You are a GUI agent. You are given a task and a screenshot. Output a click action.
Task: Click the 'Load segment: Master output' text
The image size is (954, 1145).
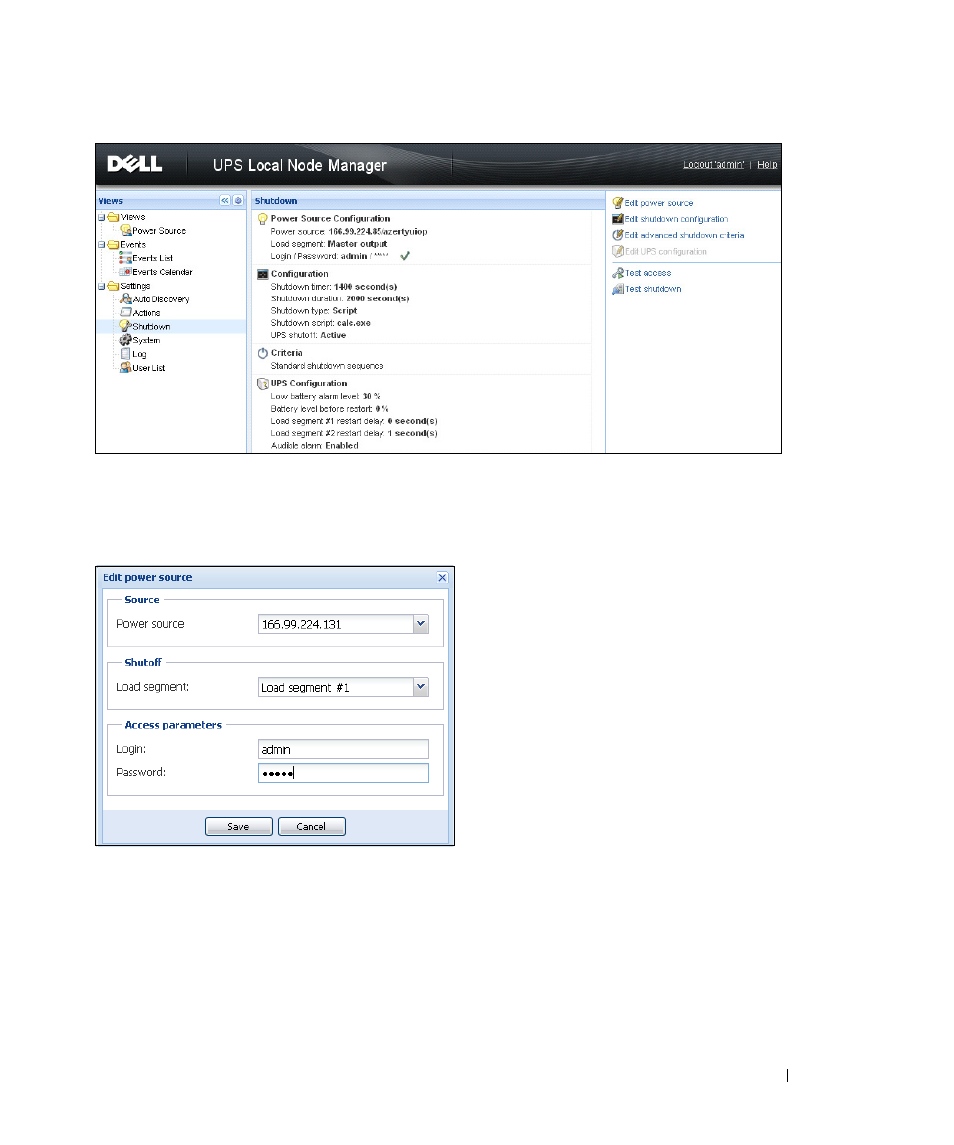click(329, 244)
